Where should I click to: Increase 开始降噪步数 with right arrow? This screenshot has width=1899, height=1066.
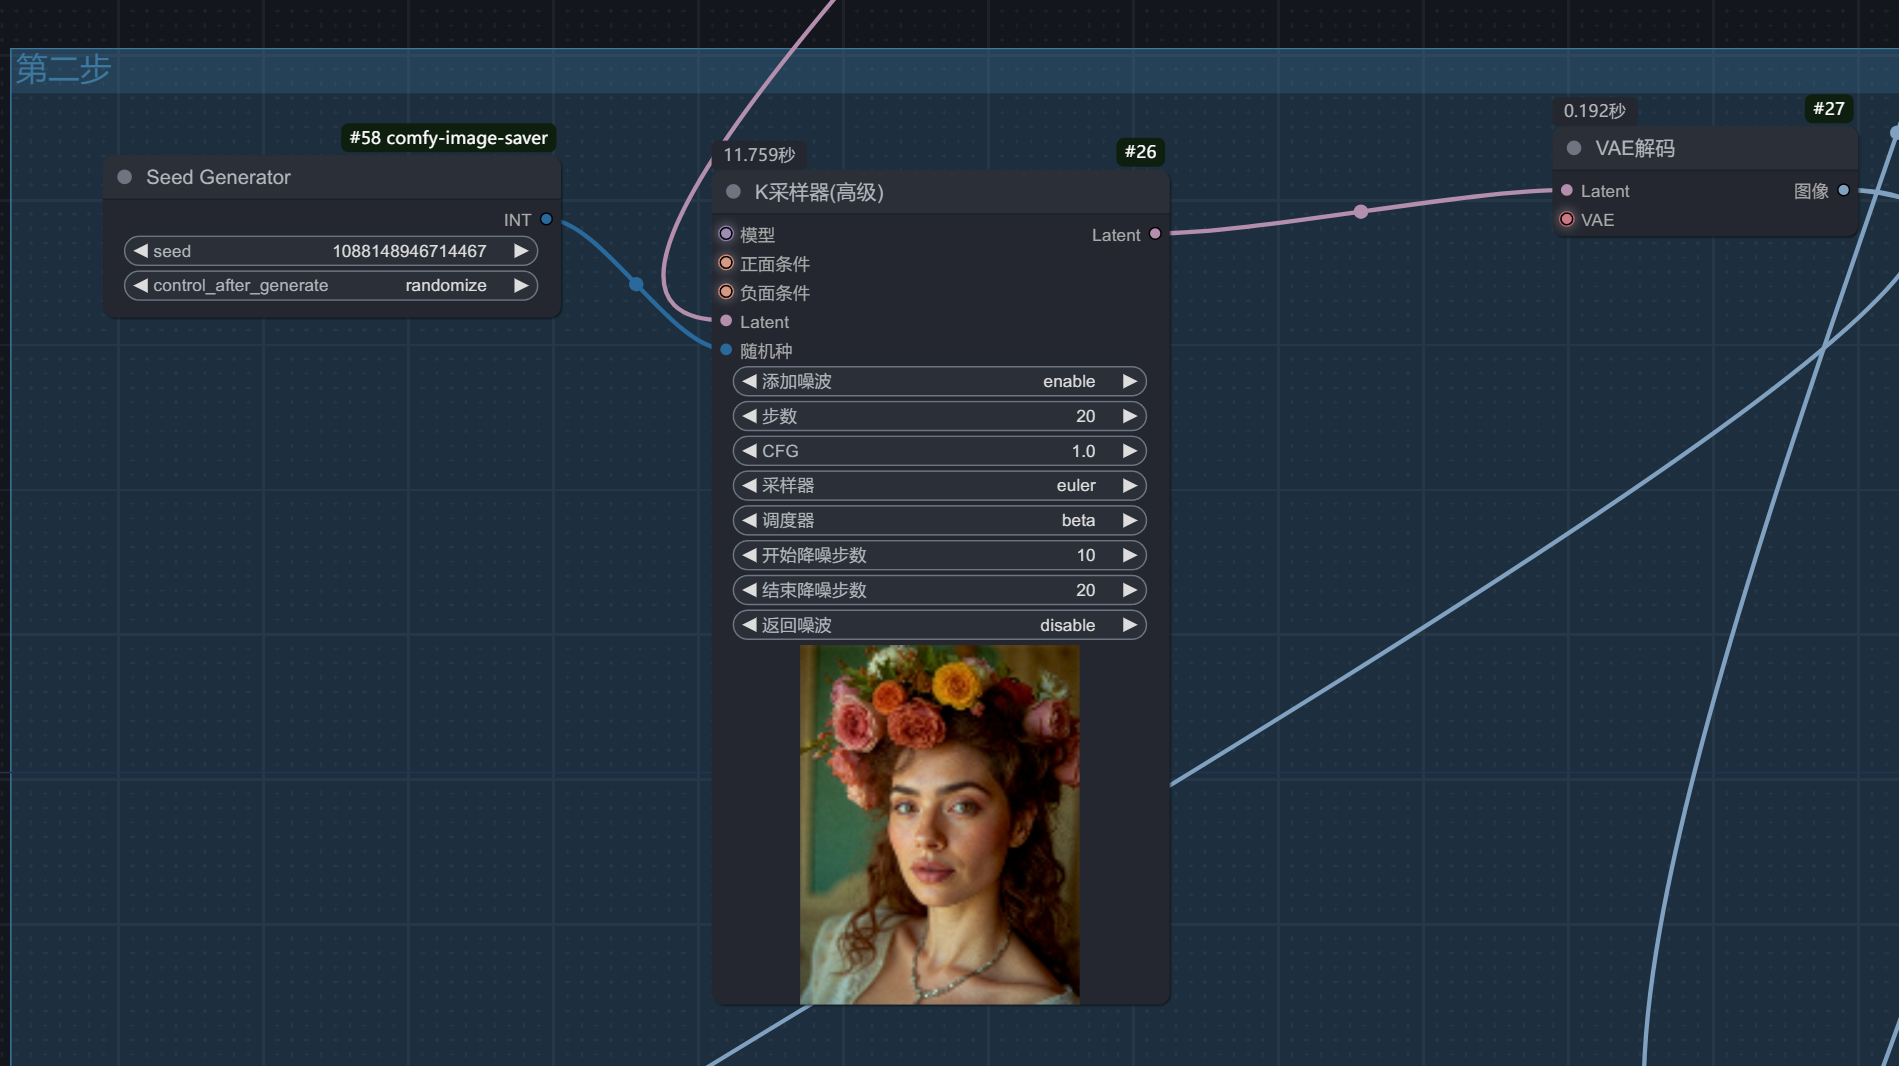click(1129, 555)
